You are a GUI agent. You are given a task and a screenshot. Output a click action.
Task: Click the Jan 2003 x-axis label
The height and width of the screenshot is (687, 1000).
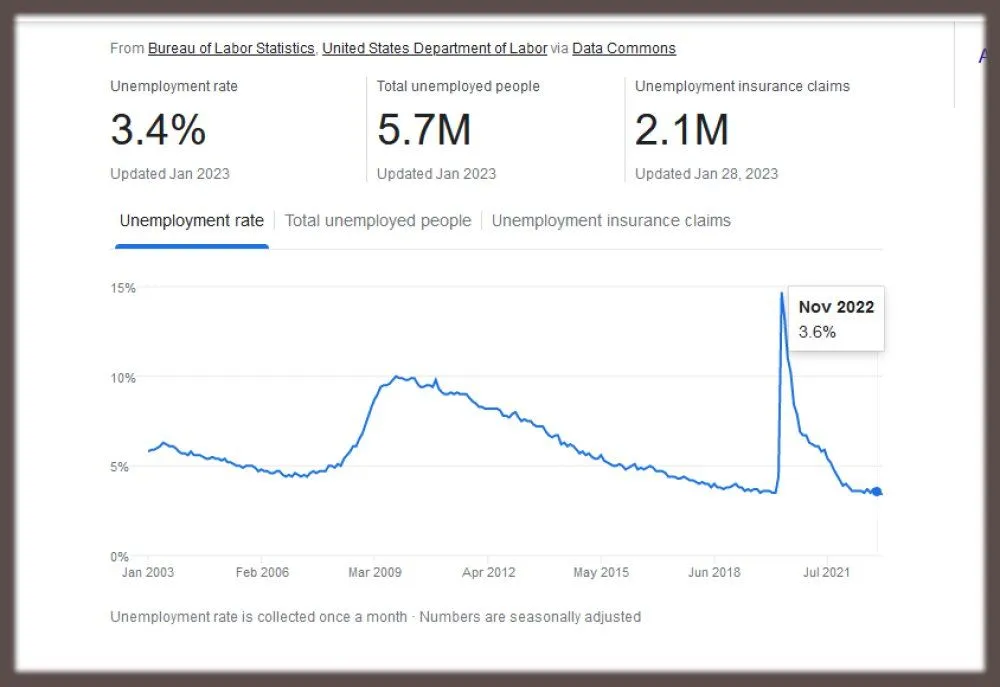(x=148, y=573)
